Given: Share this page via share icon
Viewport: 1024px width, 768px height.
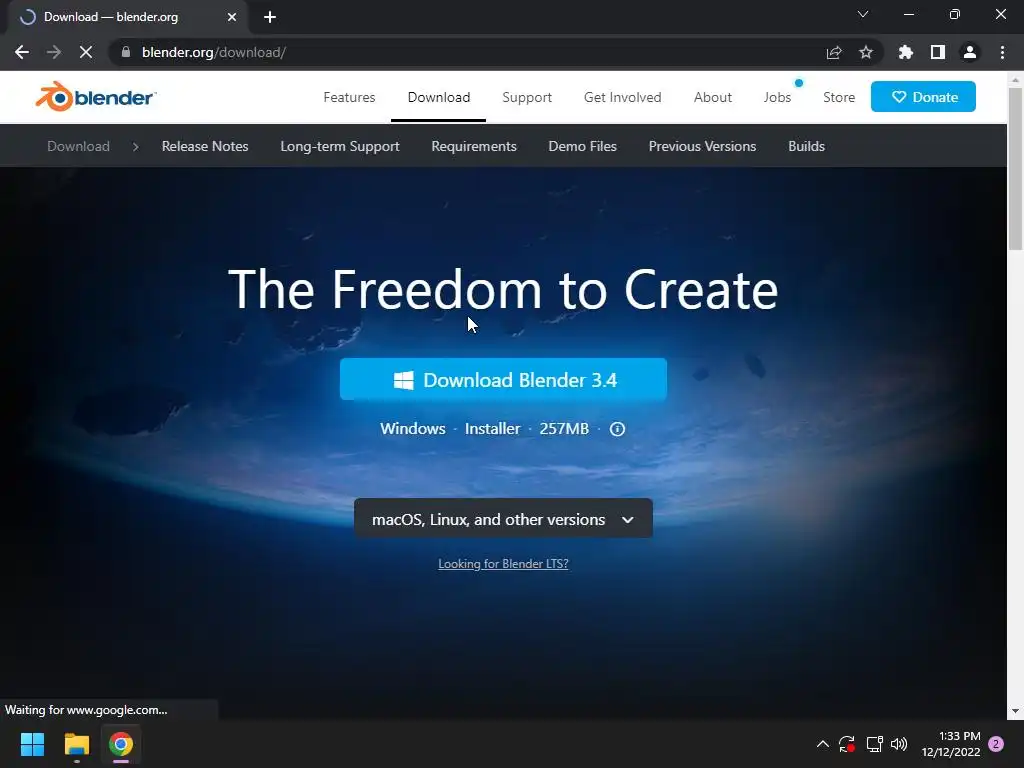Looking at the screenshot, I should coord(834,52).
